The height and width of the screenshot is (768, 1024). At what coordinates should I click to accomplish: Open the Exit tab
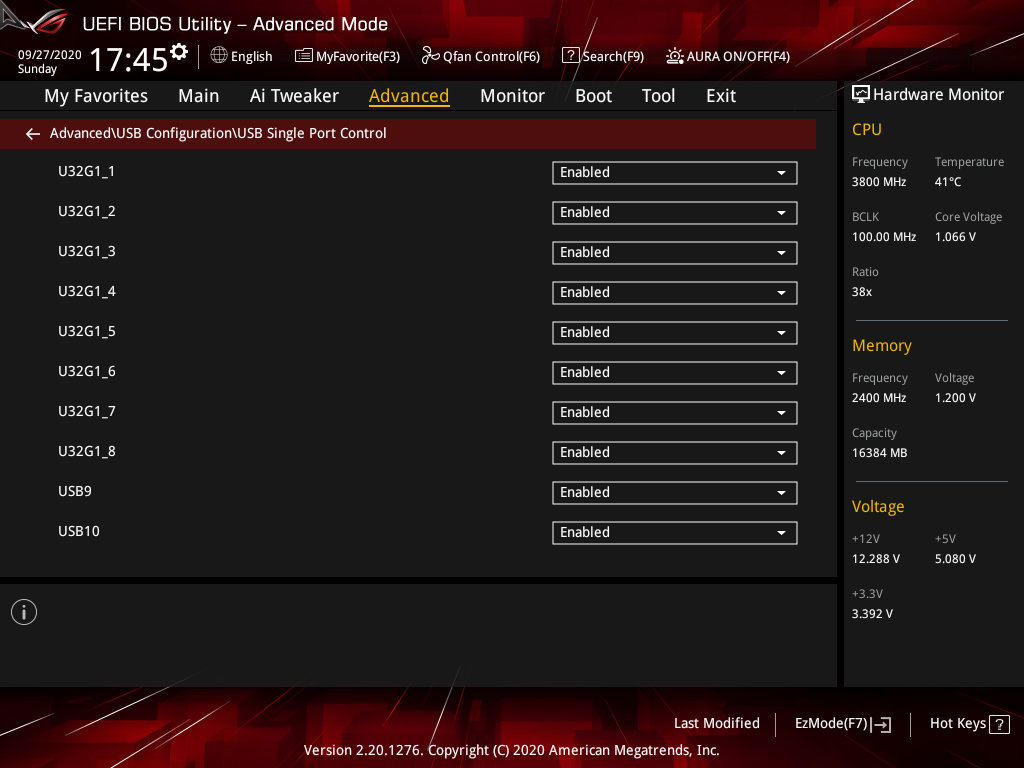click(721, 96)
